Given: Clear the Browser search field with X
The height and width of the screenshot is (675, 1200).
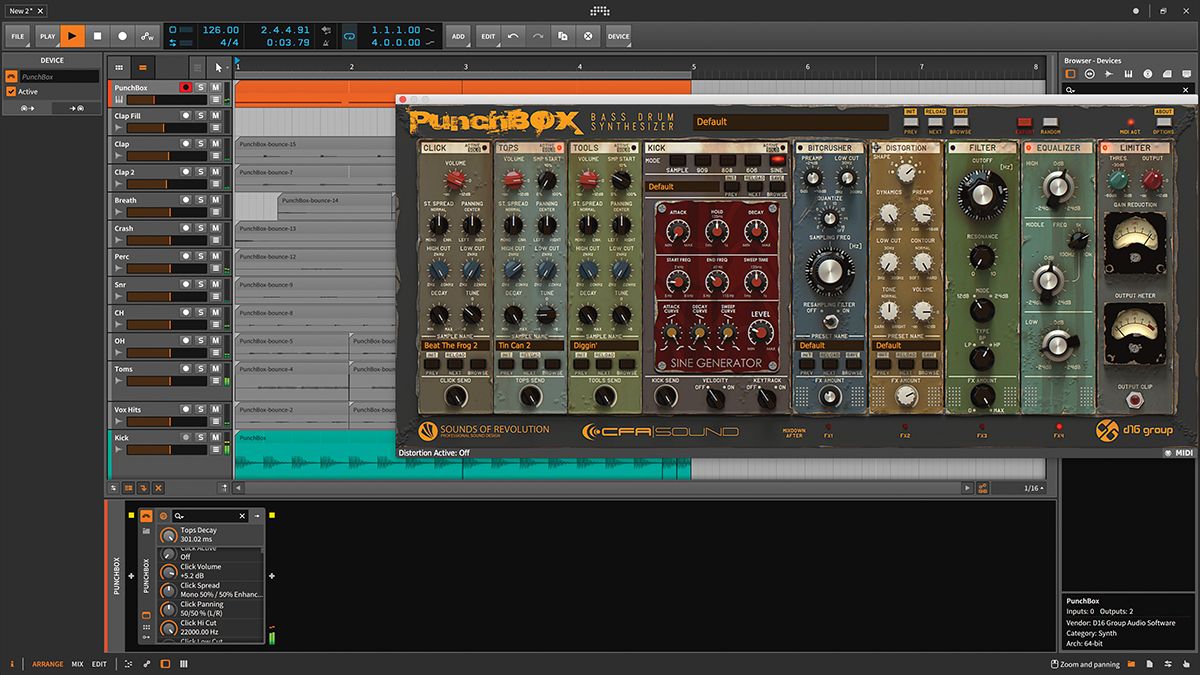Looking at the screenshot, I should [x=1187, y=89].
